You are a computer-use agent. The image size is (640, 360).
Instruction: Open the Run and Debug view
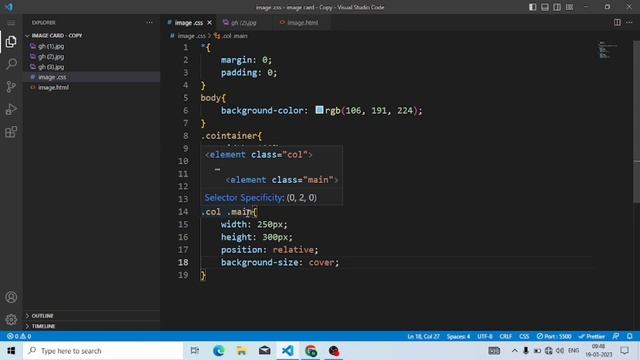(11, 109)
